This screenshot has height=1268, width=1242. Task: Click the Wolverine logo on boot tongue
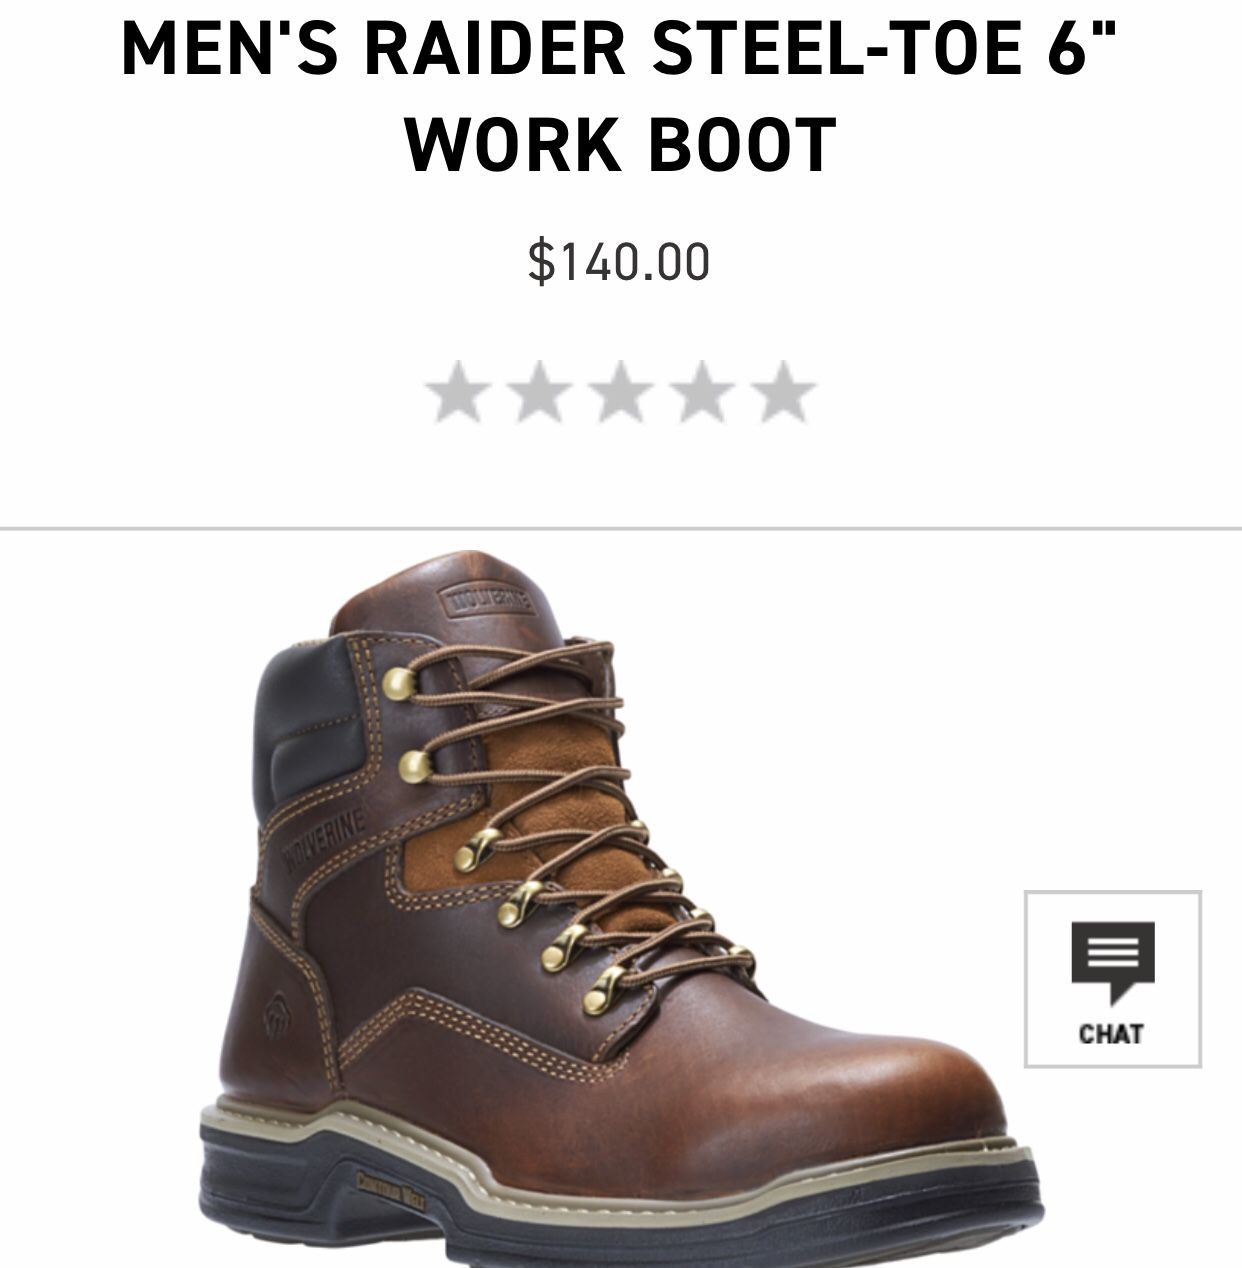click(489, 603)
